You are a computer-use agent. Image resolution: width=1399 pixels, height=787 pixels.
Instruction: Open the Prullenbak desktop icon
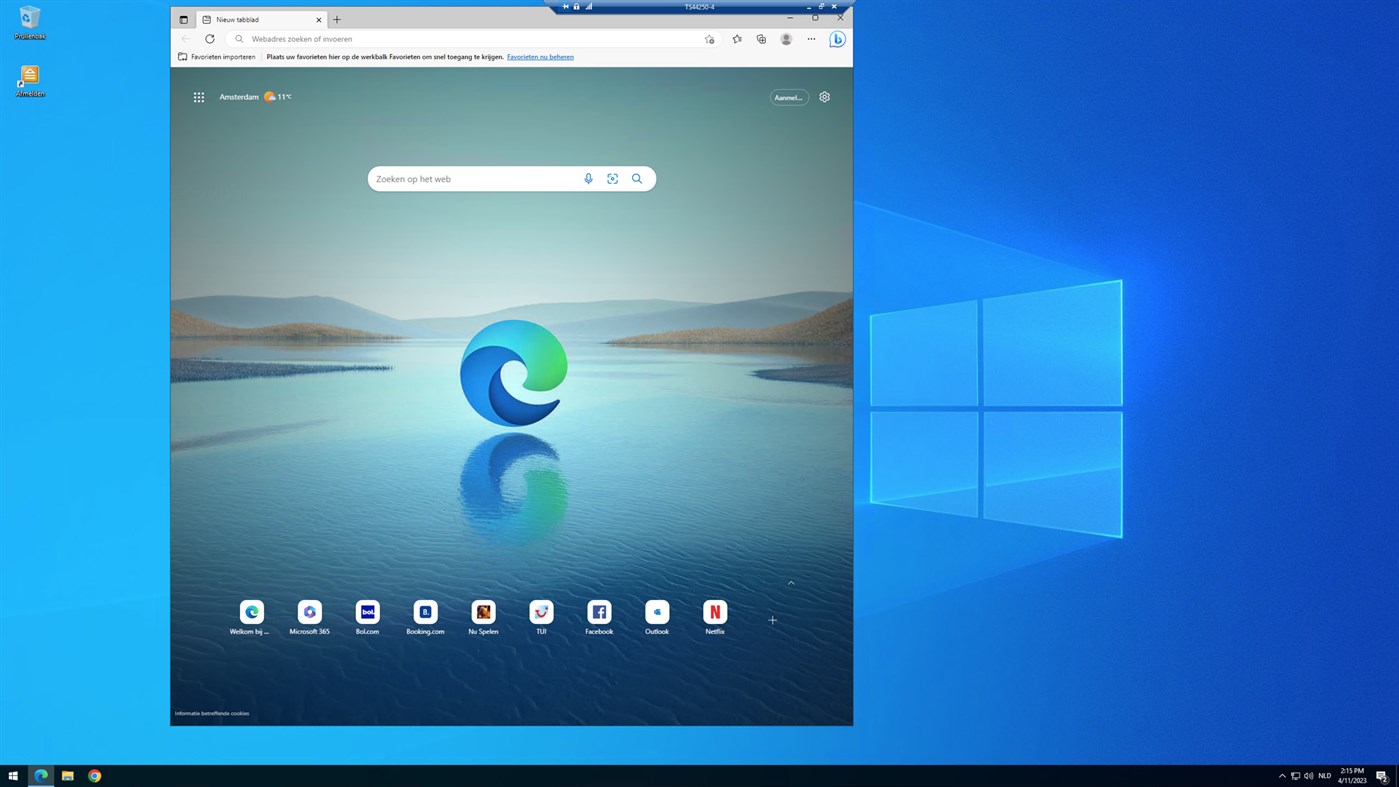30,23
